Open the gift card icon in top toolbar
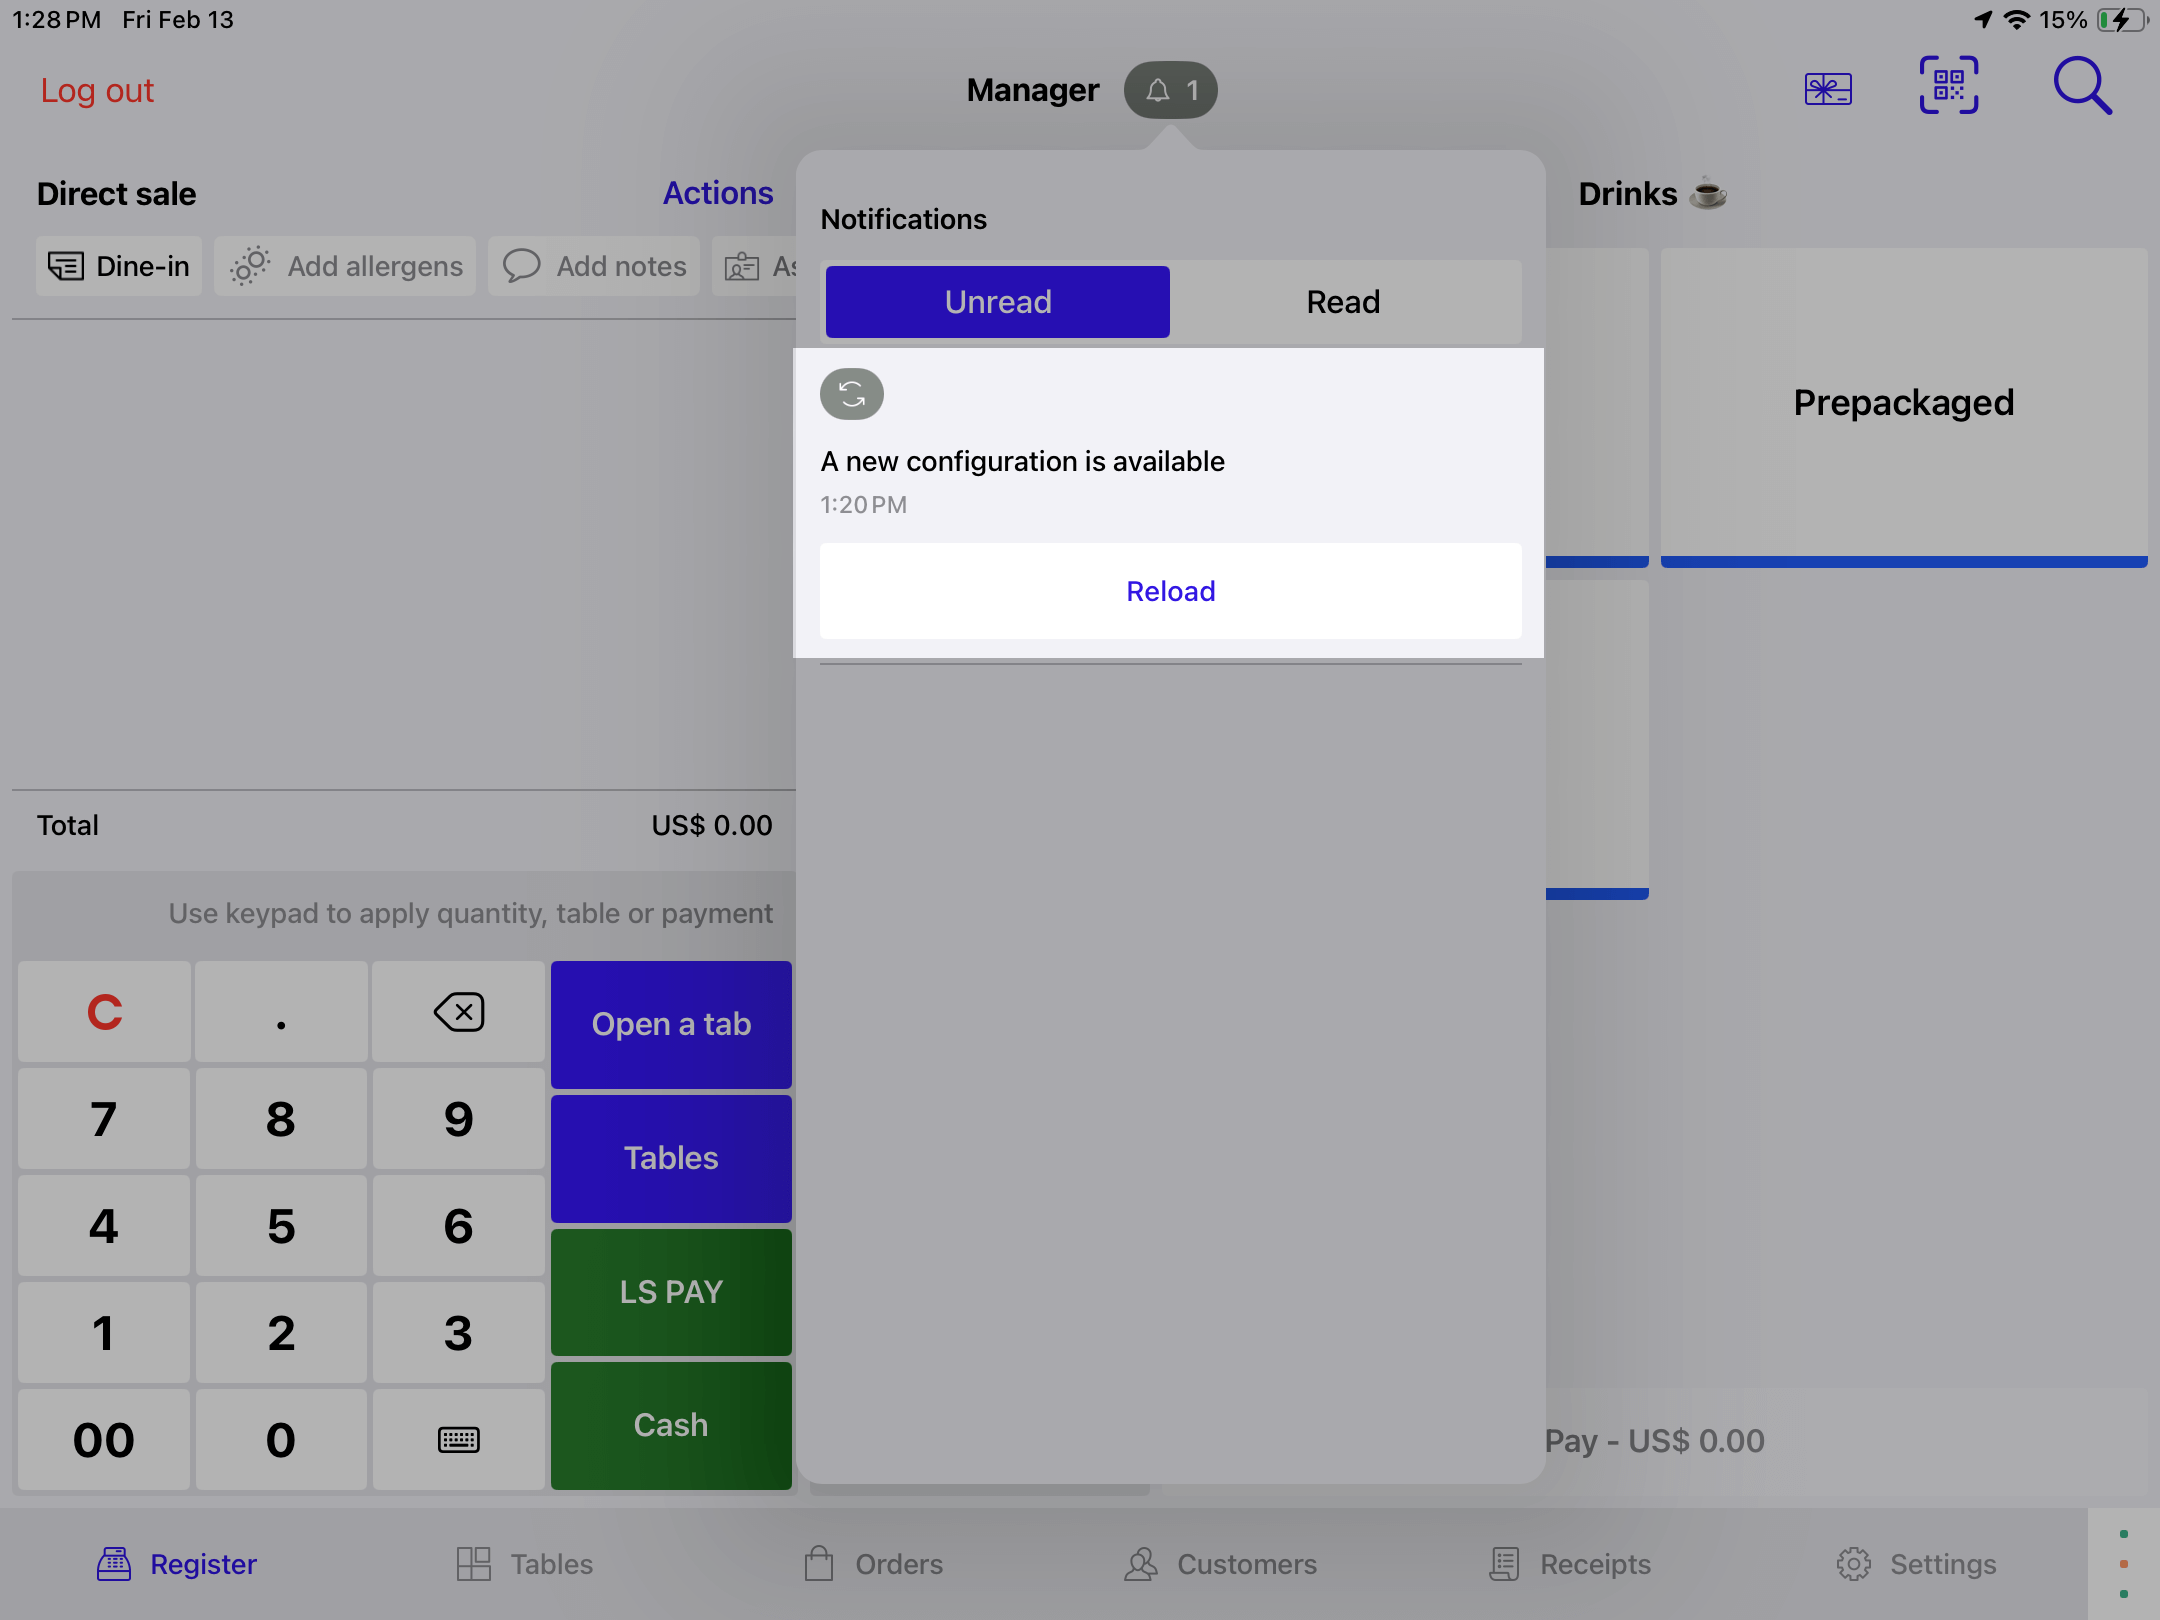This screenshot has height=1620, width=2160. tap(1828, 88)
